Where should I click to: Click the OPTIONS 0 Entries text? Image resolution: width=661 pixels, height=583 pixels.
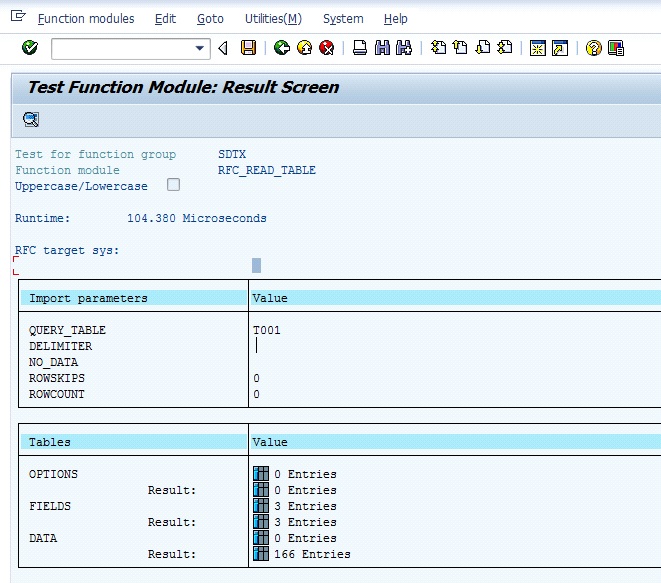[305, 474]
